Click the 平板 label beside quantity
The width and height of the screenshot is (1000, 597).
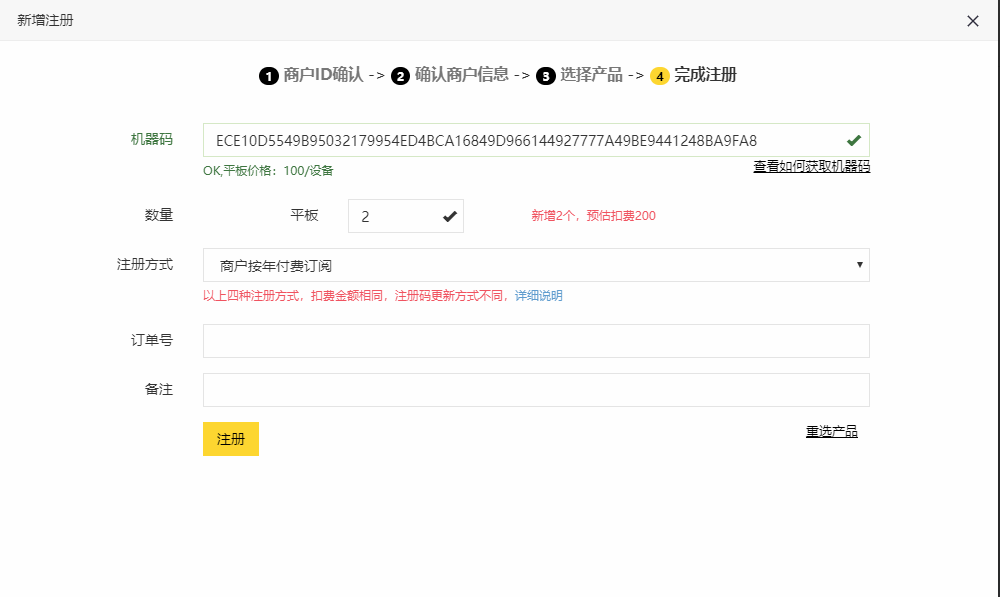pyautogui.click(x=304, y=216)
